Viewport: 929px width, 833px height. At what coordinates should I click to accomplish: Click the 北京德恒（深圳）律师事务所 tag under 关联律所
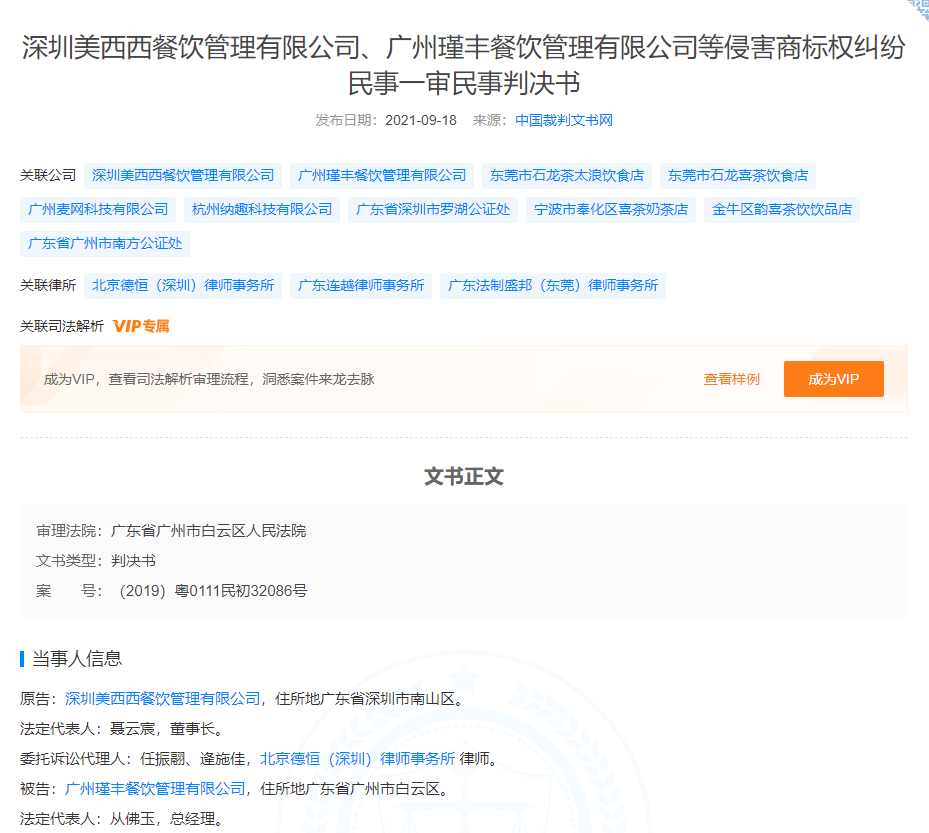click(183, 286)
